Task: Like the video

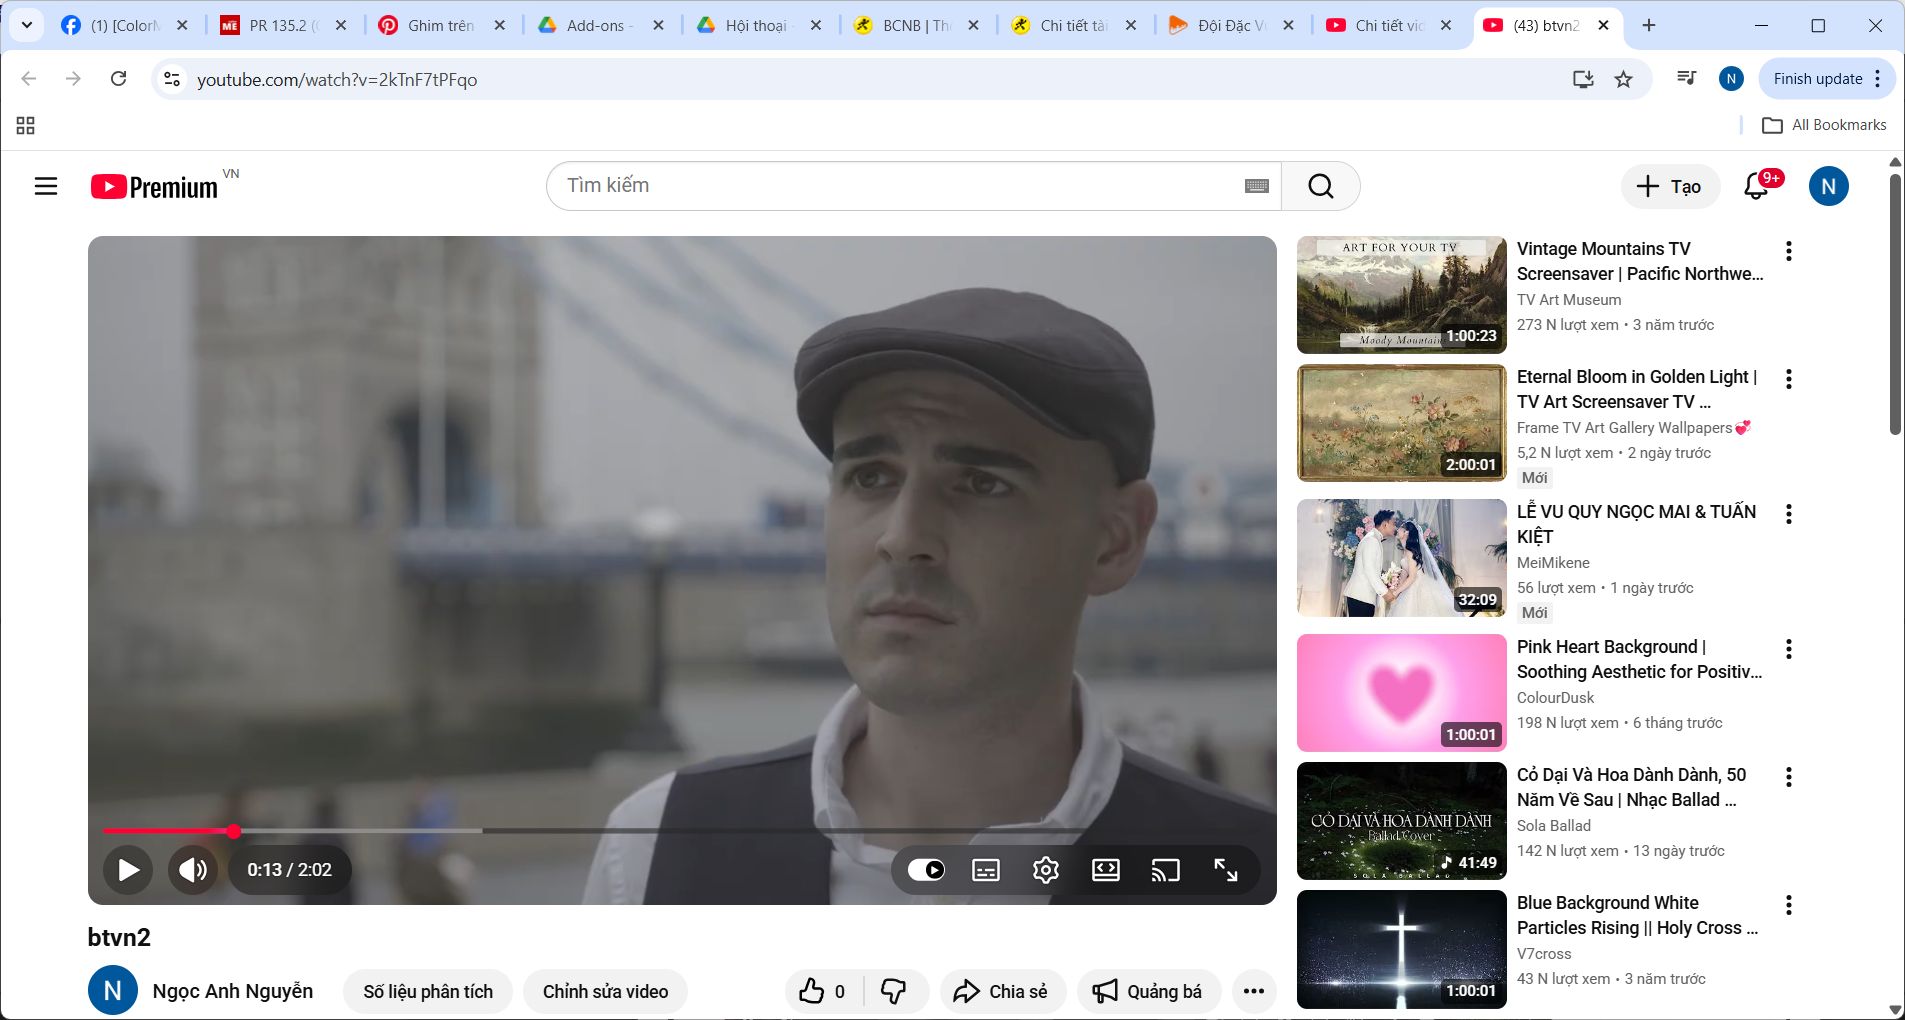Action: pyautogui.click(x=824, y=991)
